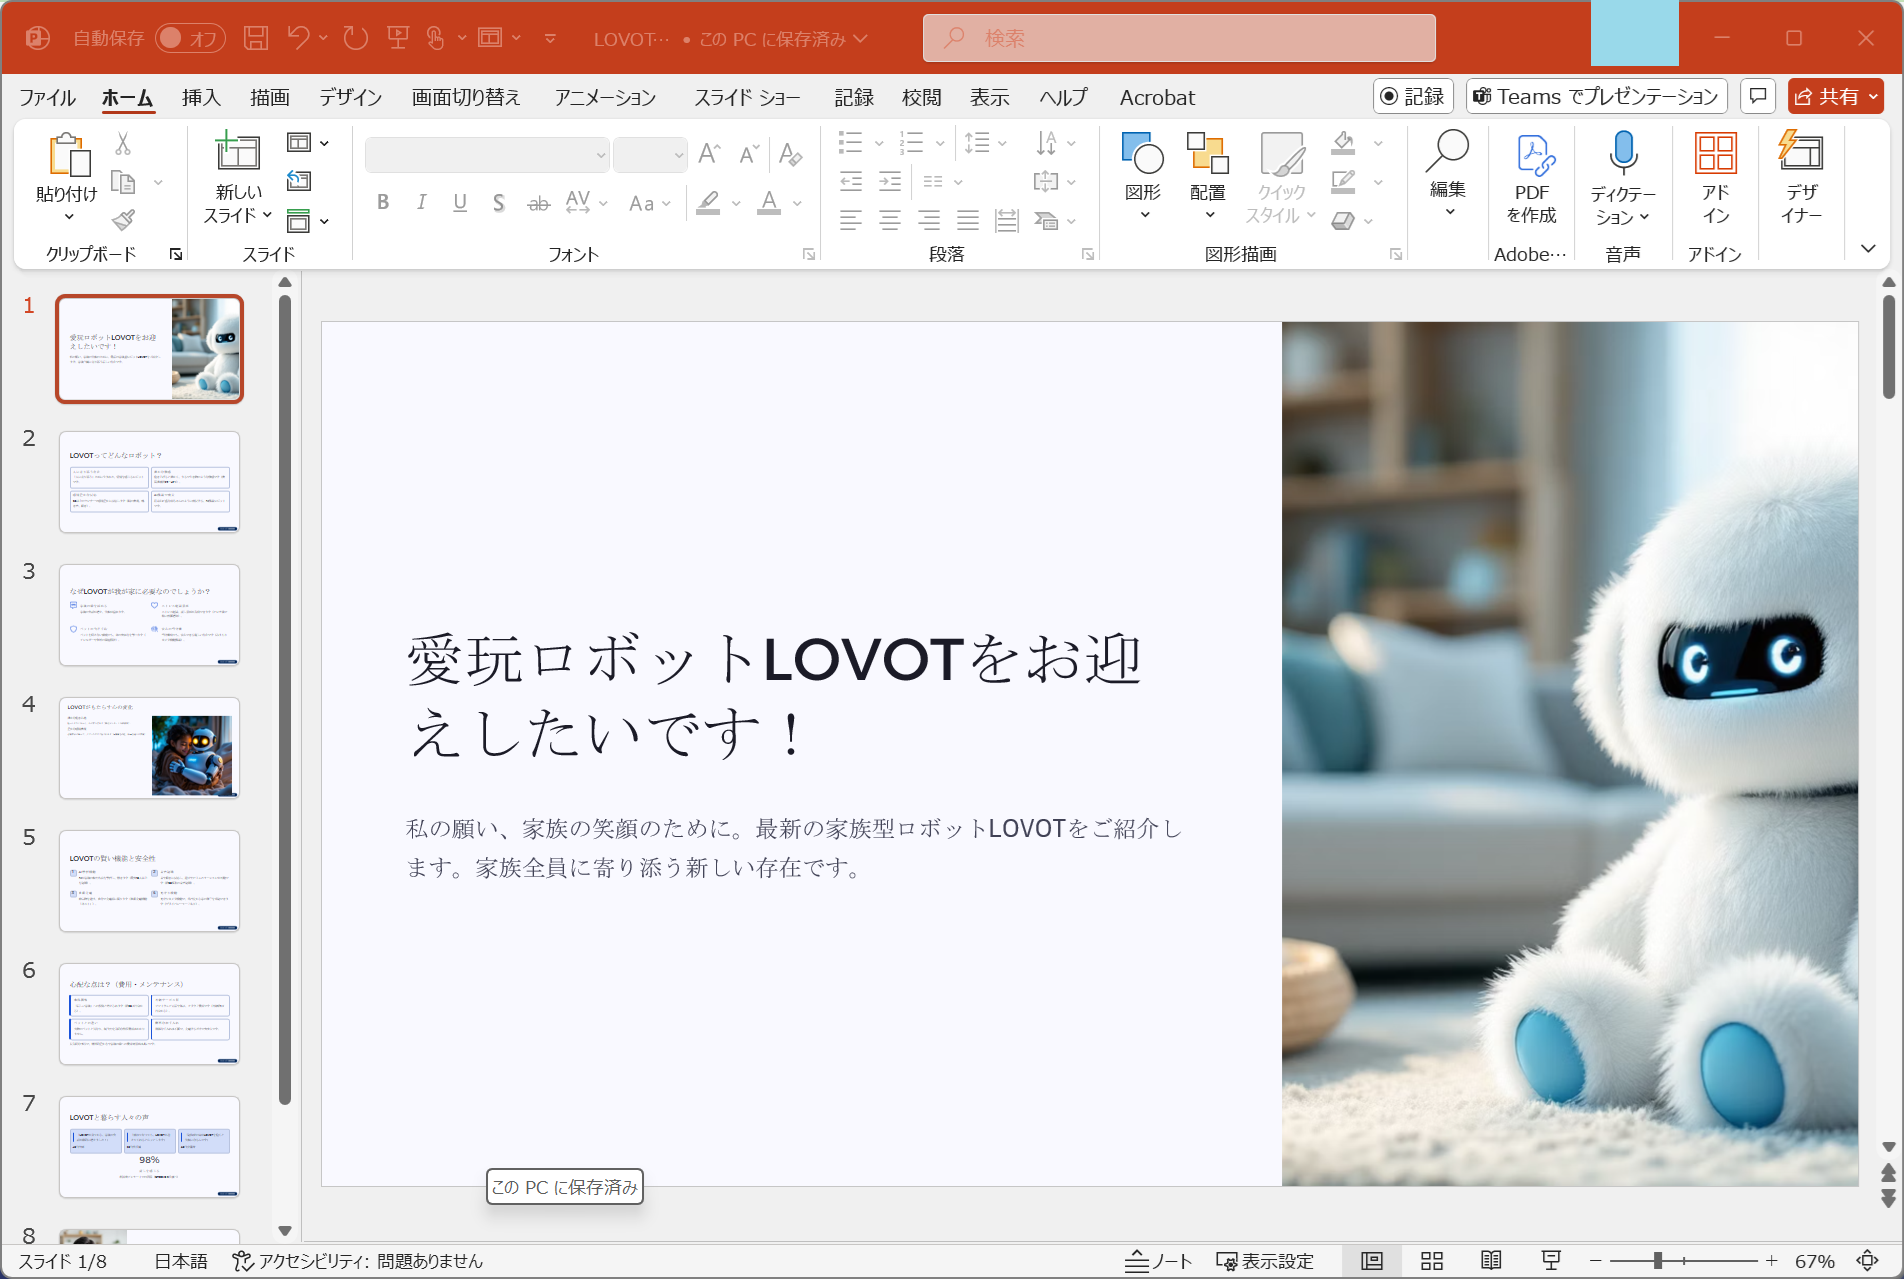This screenshot has width=1904, height=1279.
Task: Click the font color swatch
Action: (x=769, y=203)
